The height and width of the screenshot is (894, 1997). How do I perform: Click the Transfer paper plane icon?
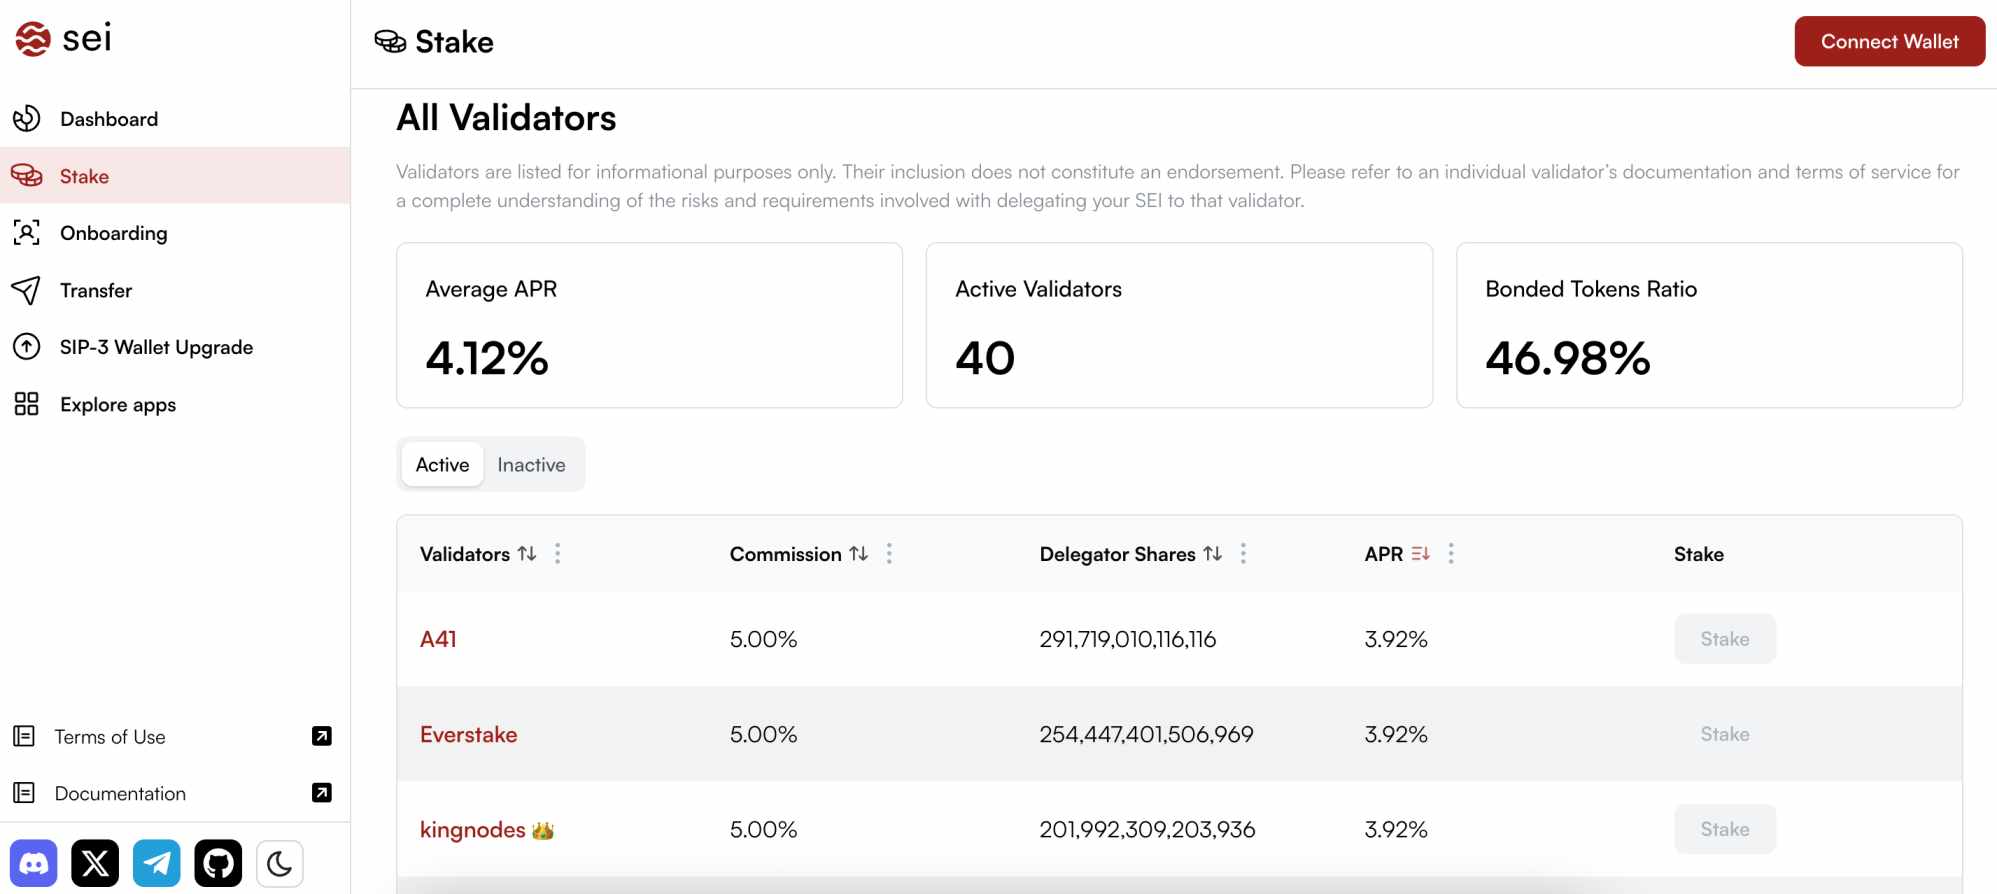(x=27, y=290)
